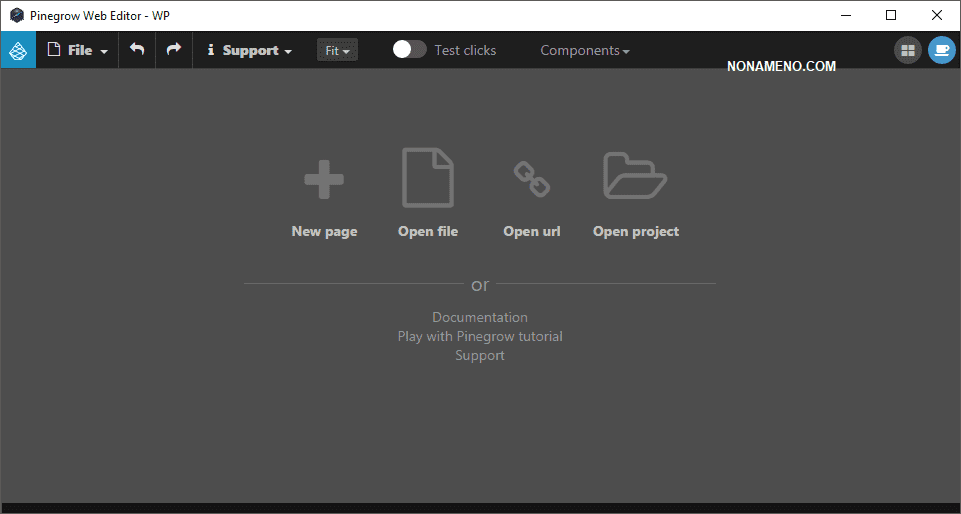This screenshot has height=514, width=961.
Task: Click the Undo arrow icon
Action: pyautogui.click(x=137, y=50)
